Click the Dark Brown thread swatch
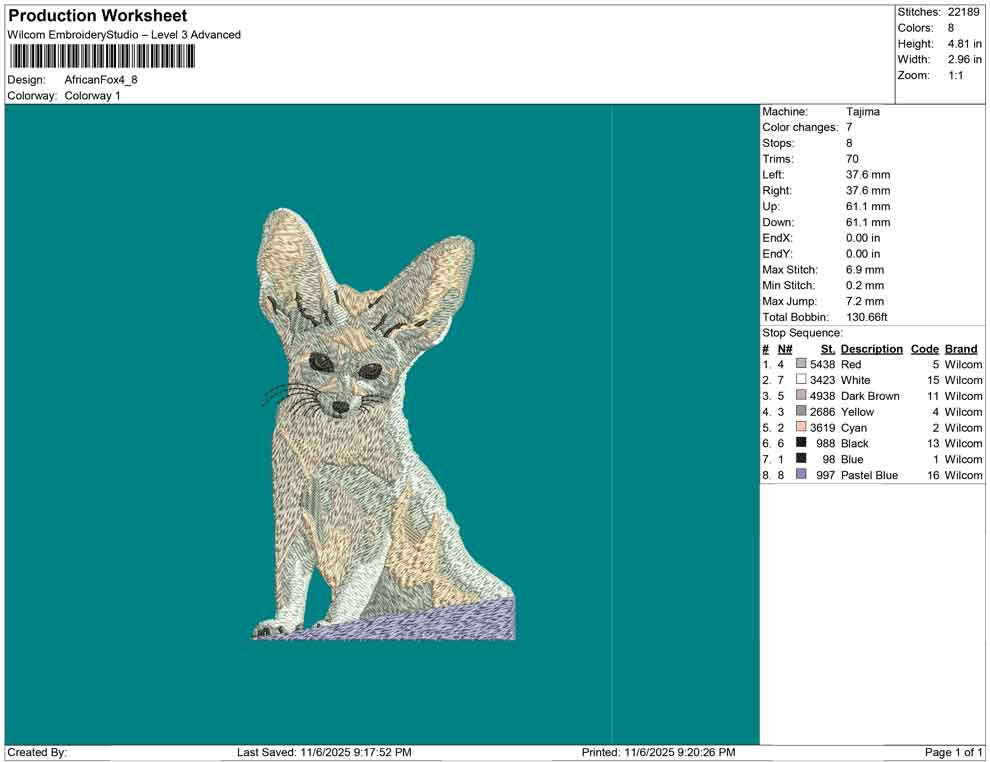 point(801,396)
